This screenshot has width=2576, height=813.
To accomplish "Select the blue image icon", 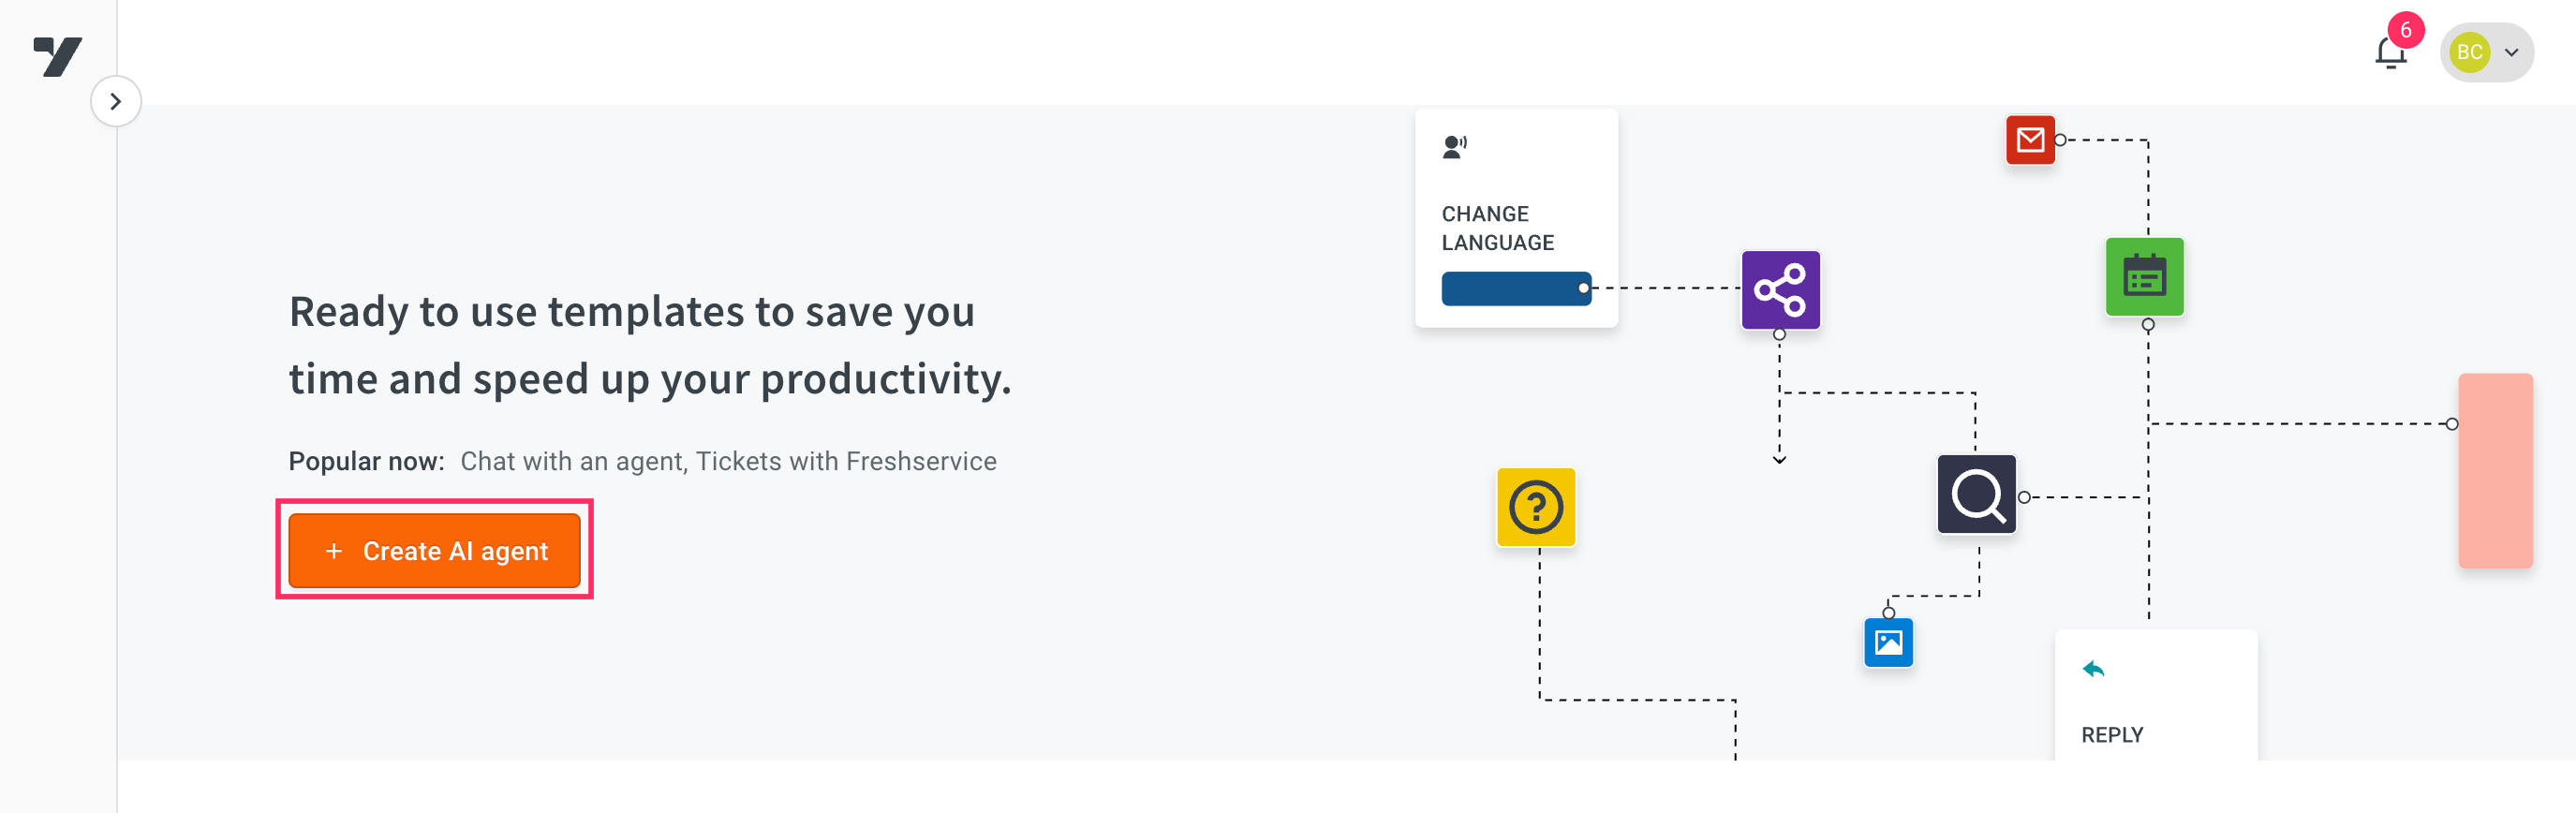I will pyautogui.click(x=1888, y=642).
